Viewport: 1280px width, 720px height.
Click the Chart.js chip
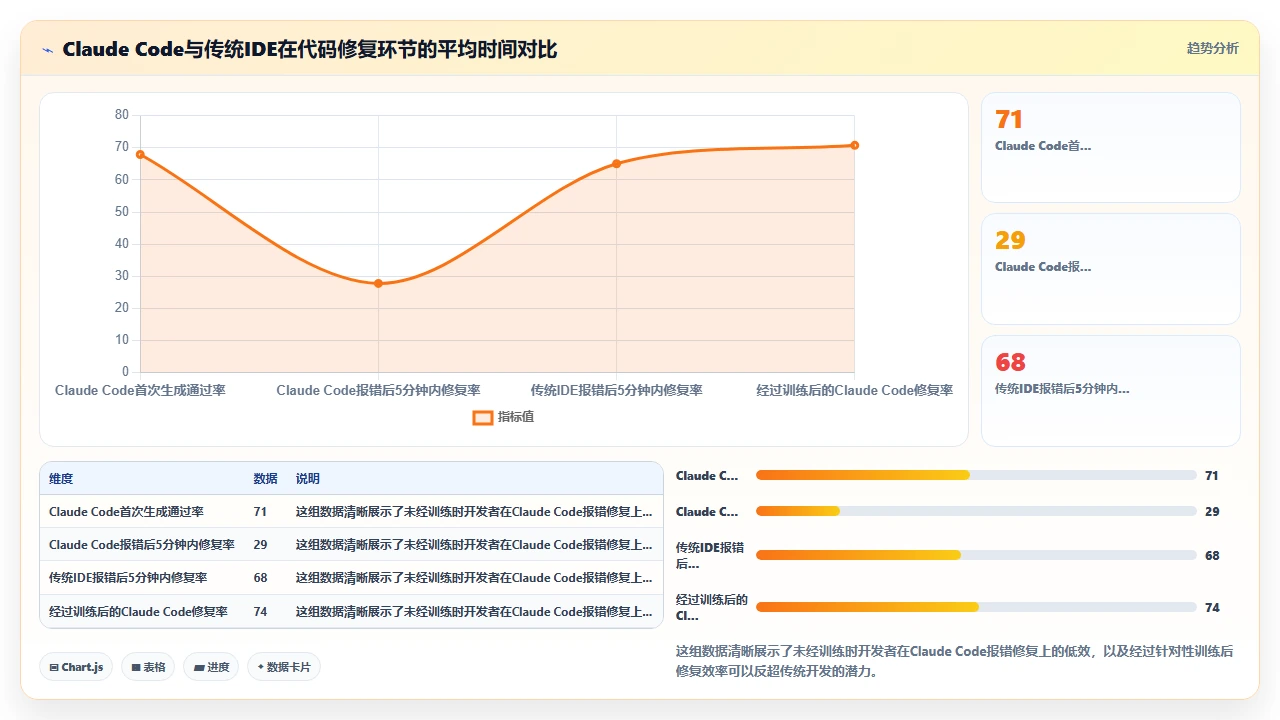coord(76,667)
